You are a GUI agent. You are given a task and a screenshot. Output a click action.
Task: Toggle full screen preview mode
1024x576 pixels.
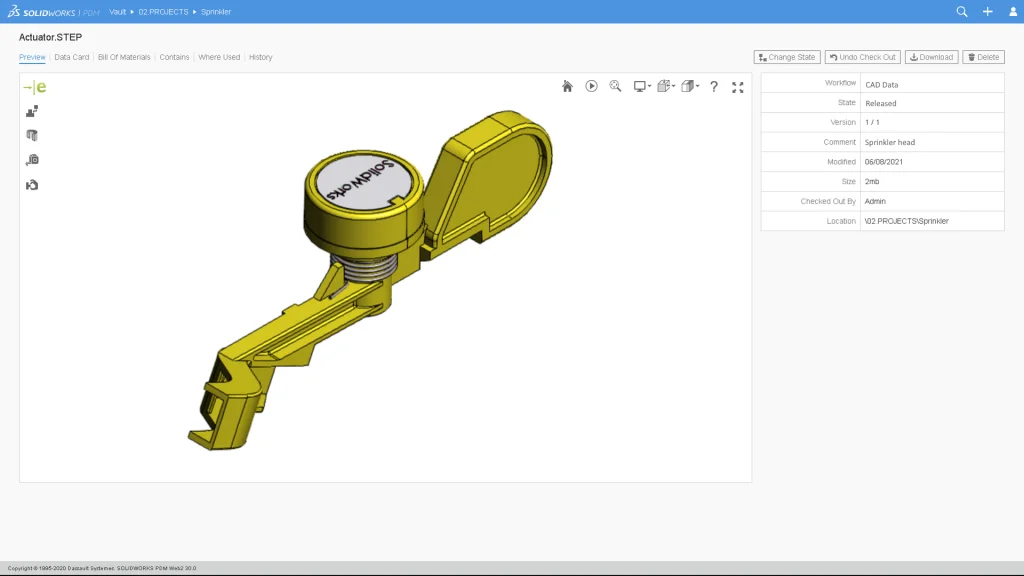click(x=738, y=87)
